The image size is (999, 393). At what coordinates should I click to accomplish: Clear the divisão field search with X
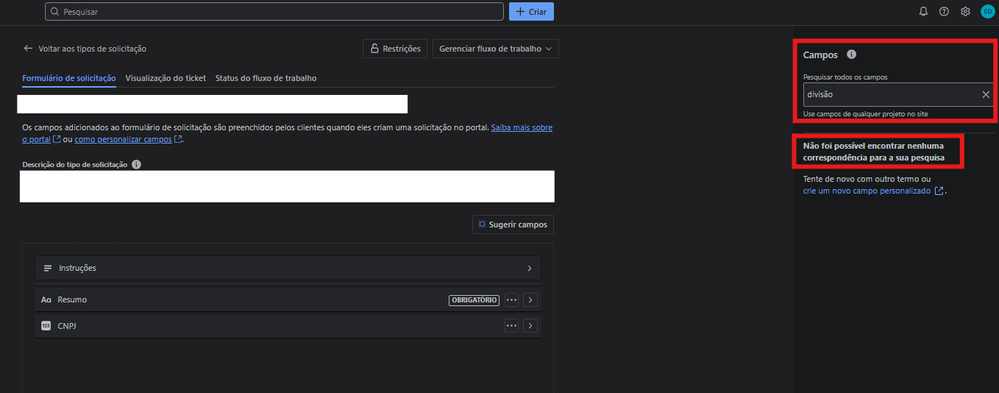(986, 94)
